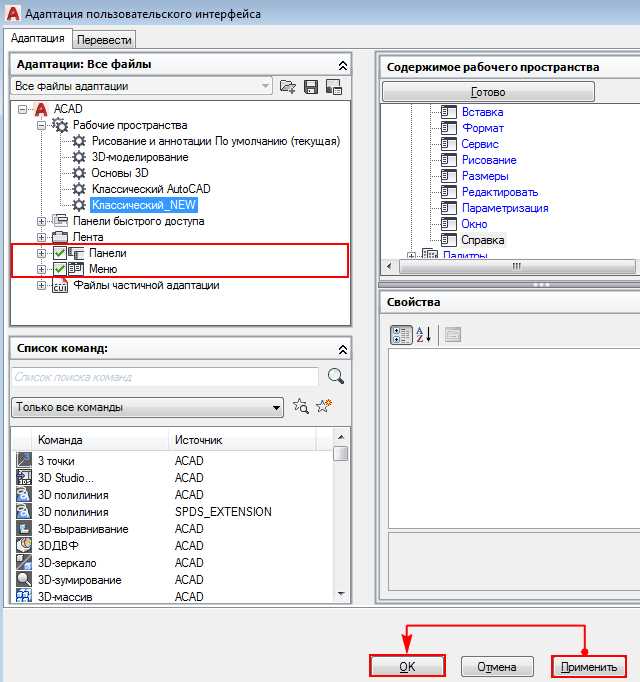Switch to the Адаптация tab

pos(38,38)
